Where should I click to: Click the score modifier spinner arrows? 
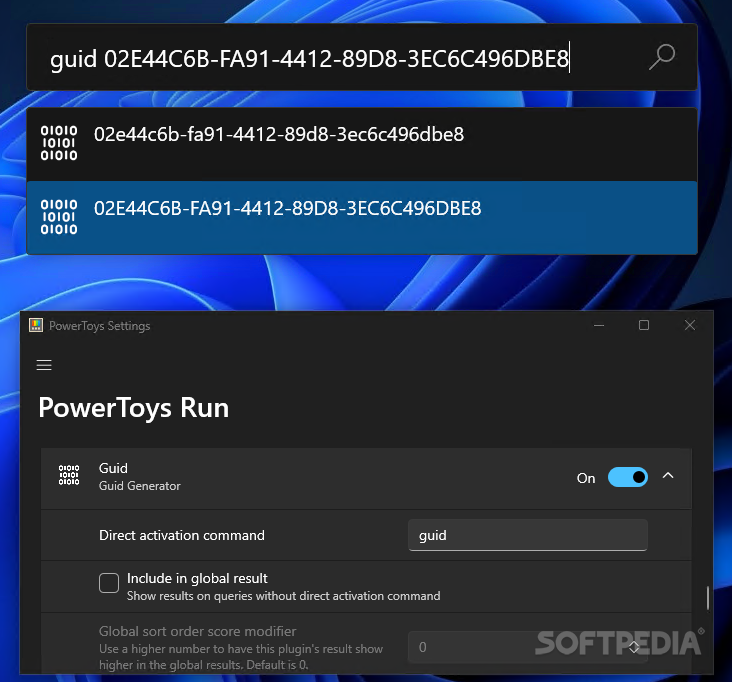634,647
